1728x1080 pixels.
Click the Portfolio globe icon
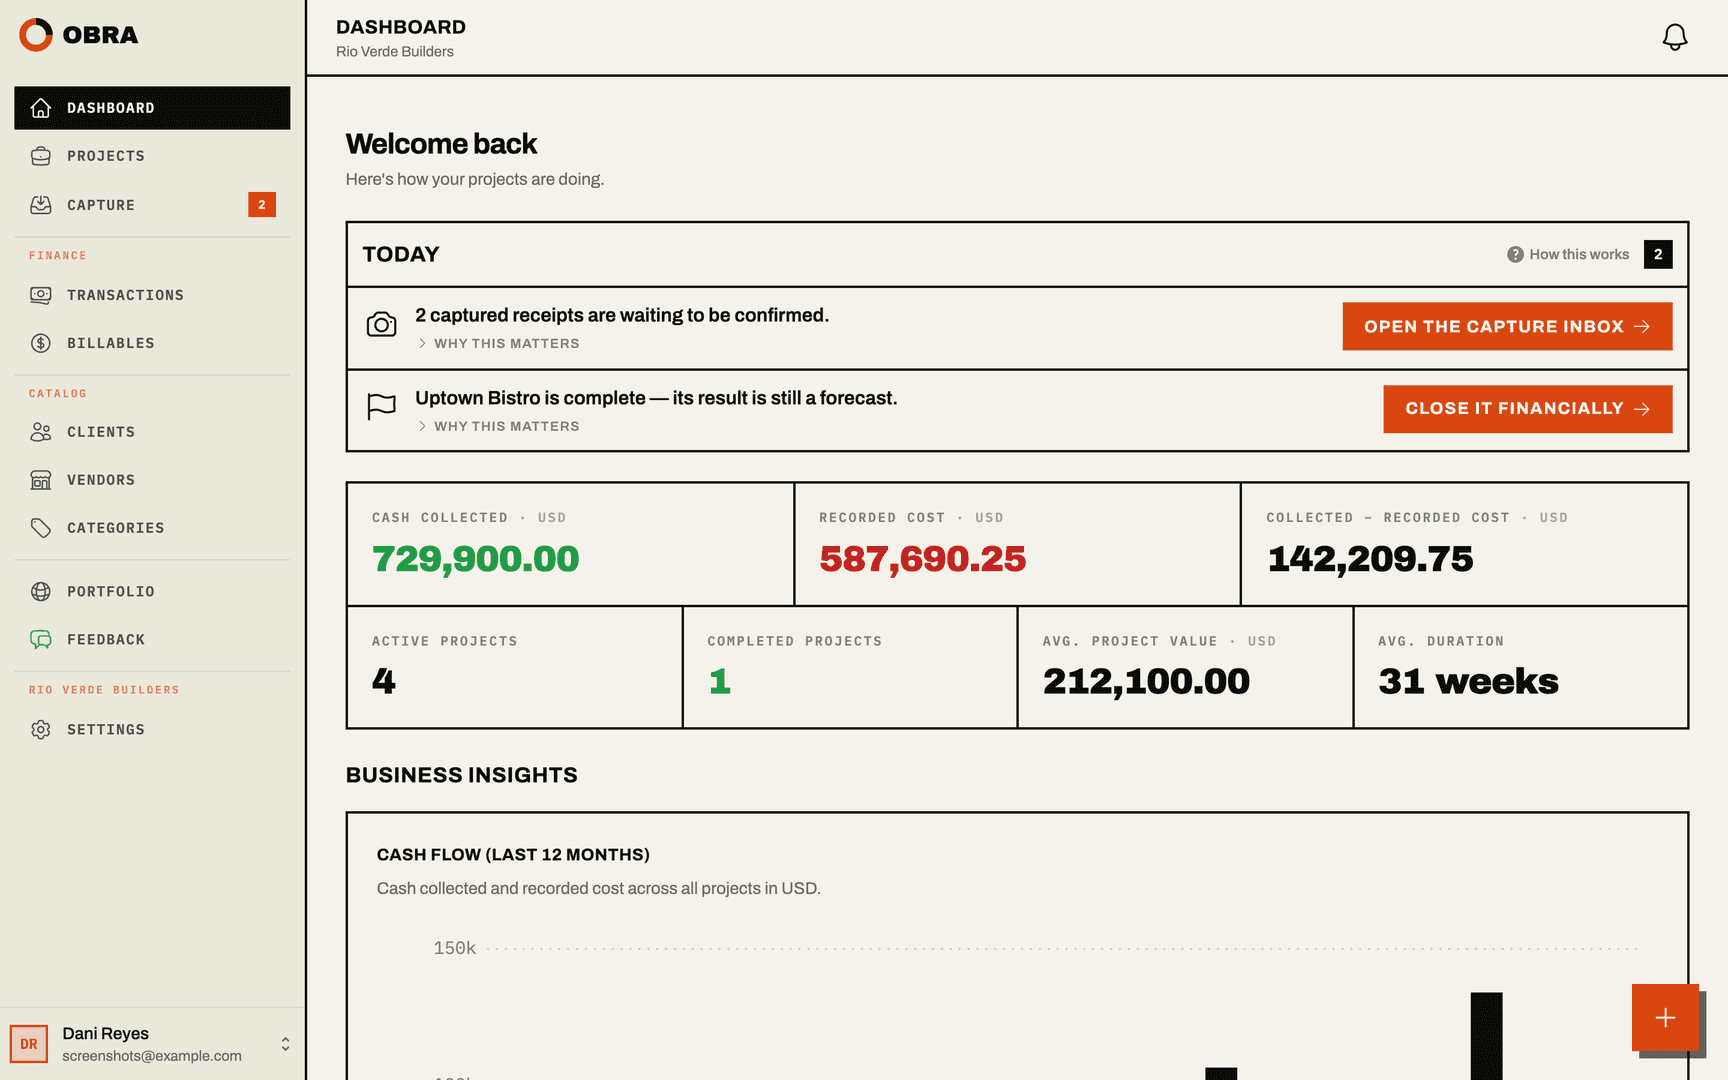(41, 592)
